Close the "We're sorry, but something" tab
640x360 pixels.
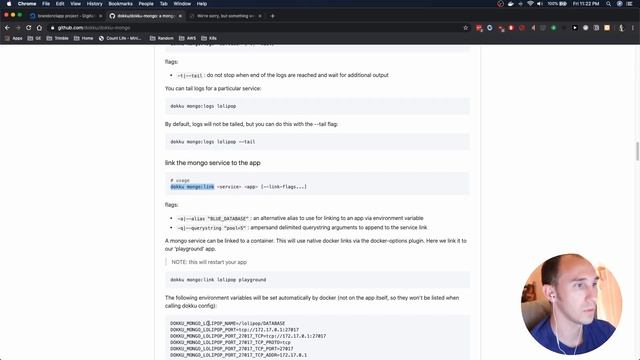260,16
